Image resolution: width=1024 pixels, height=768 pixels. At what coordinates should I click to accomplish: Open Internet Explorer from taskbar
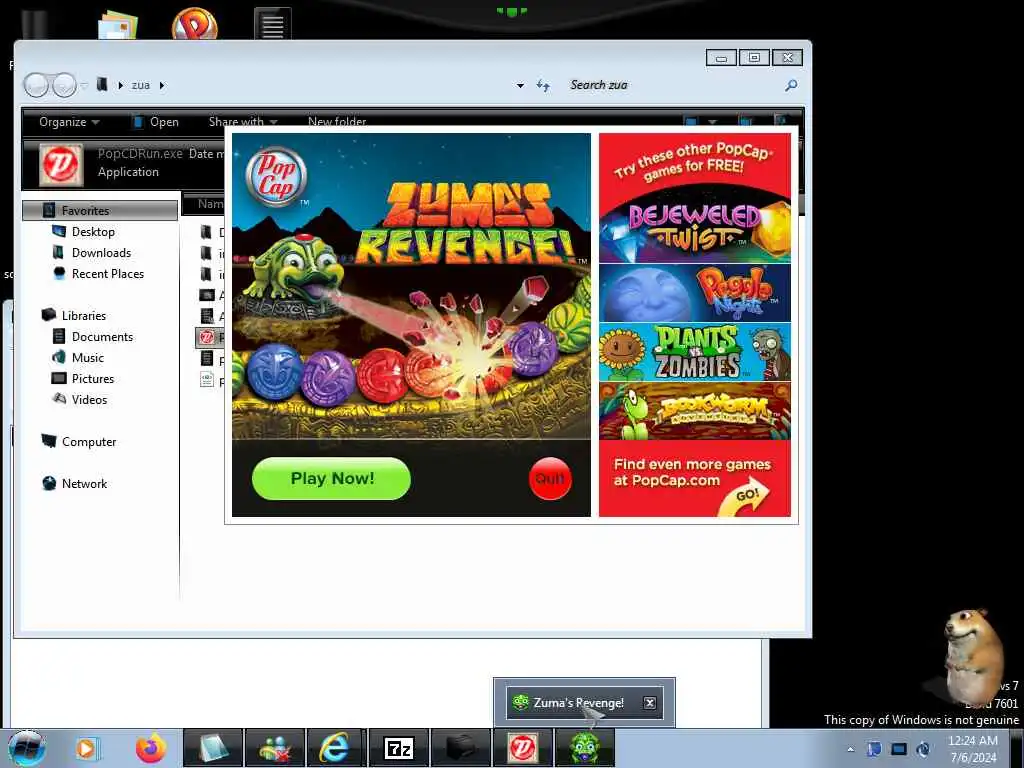click(334, 748)
